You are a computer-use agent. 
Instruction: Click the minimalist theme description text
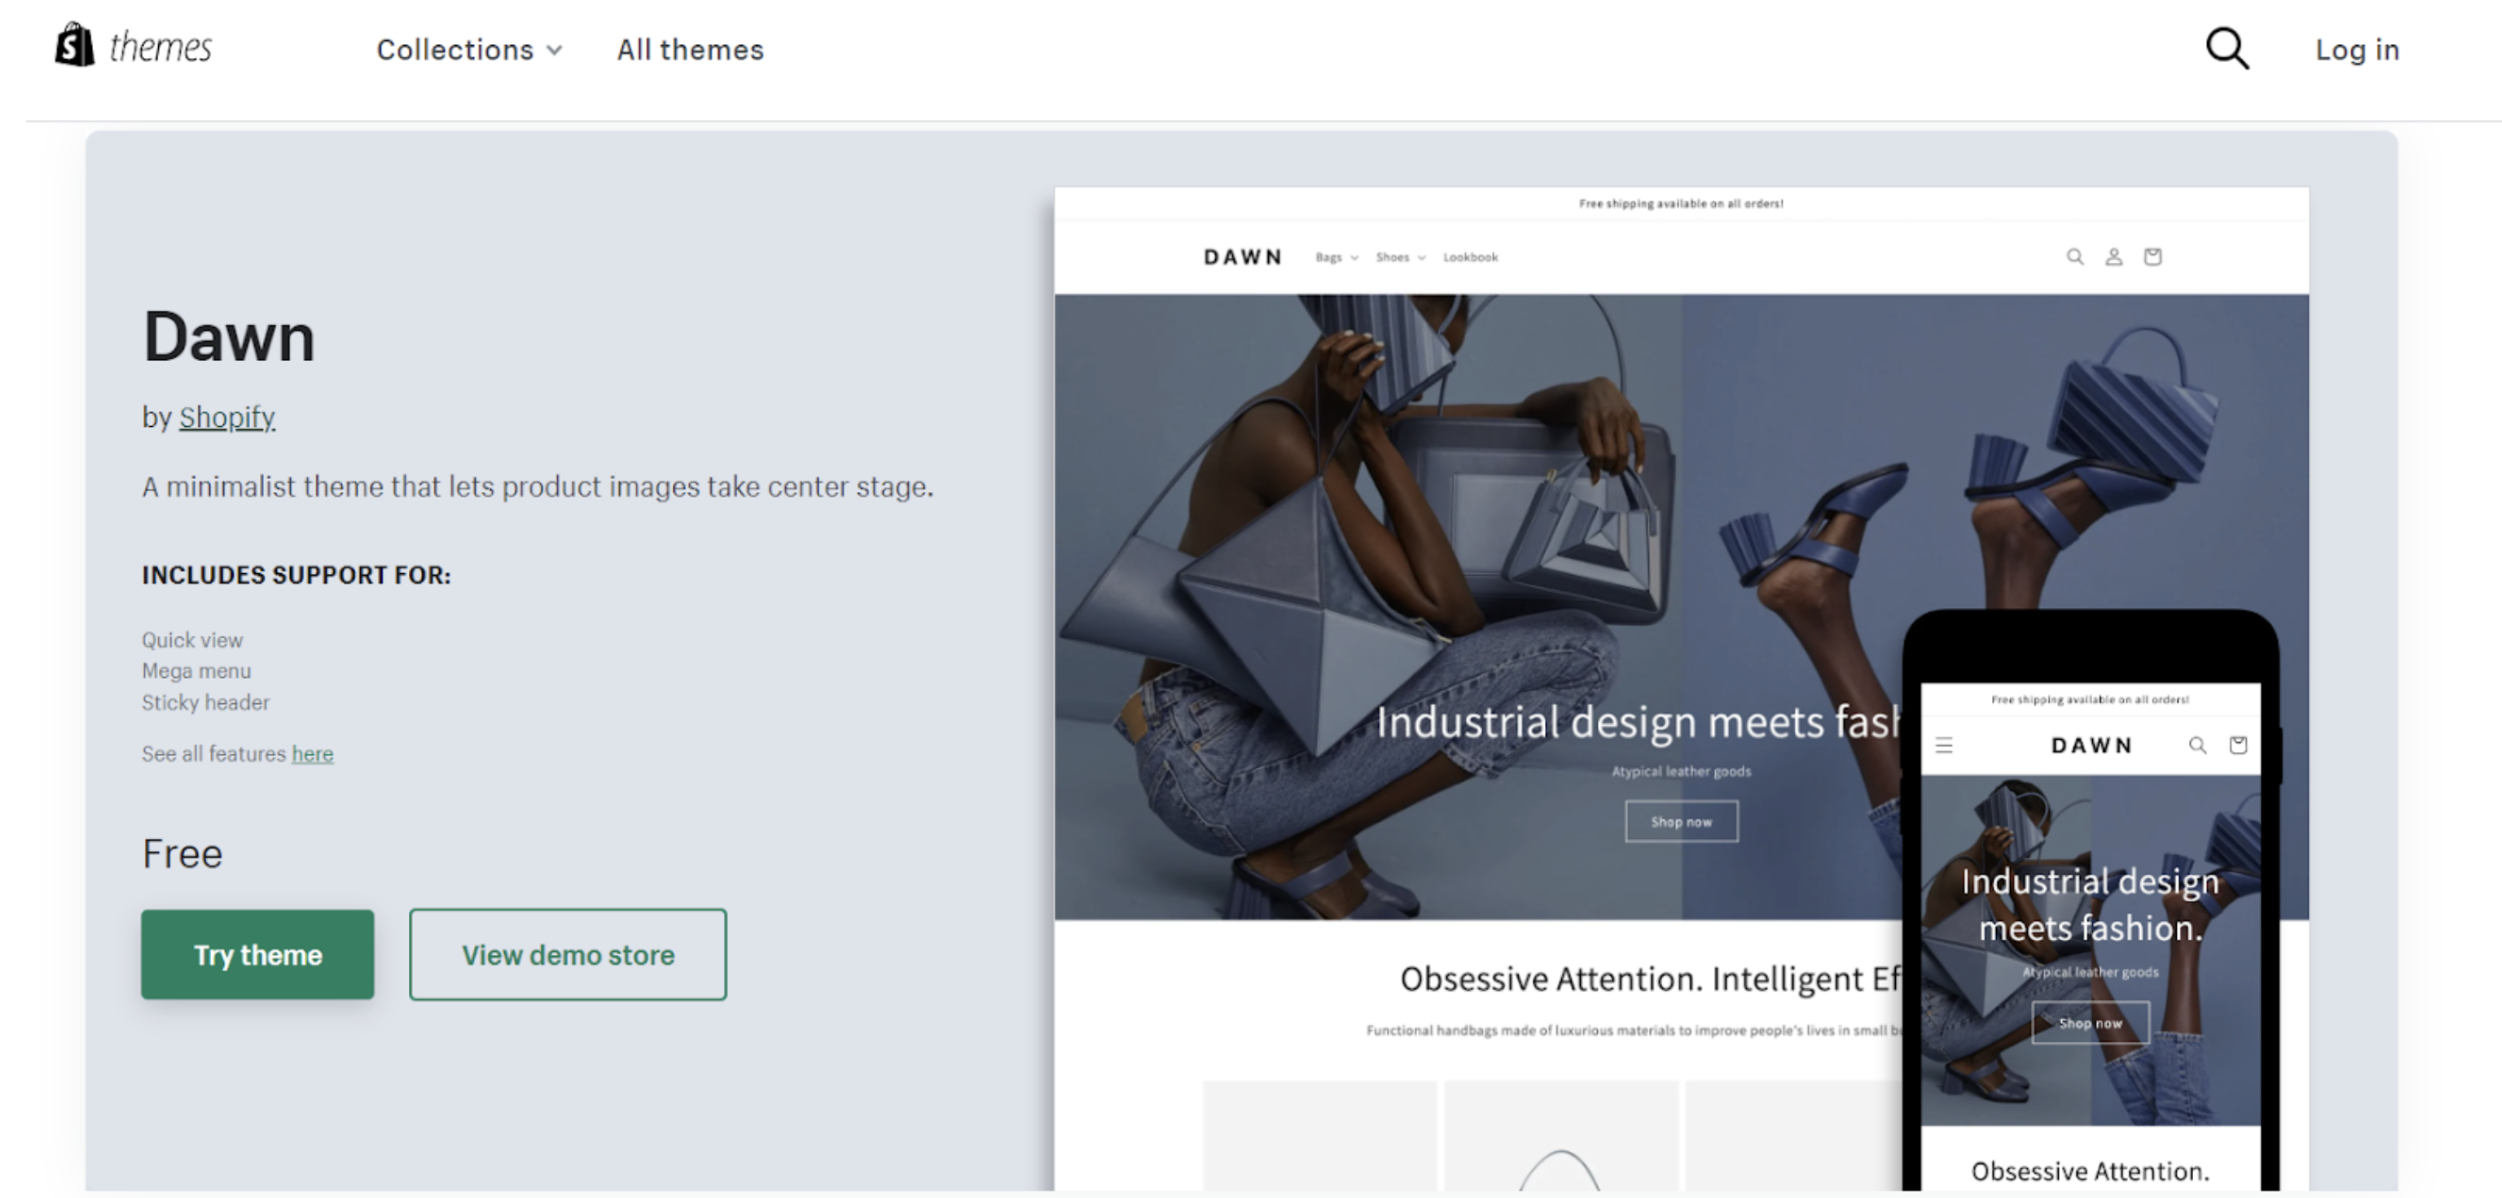537,487
